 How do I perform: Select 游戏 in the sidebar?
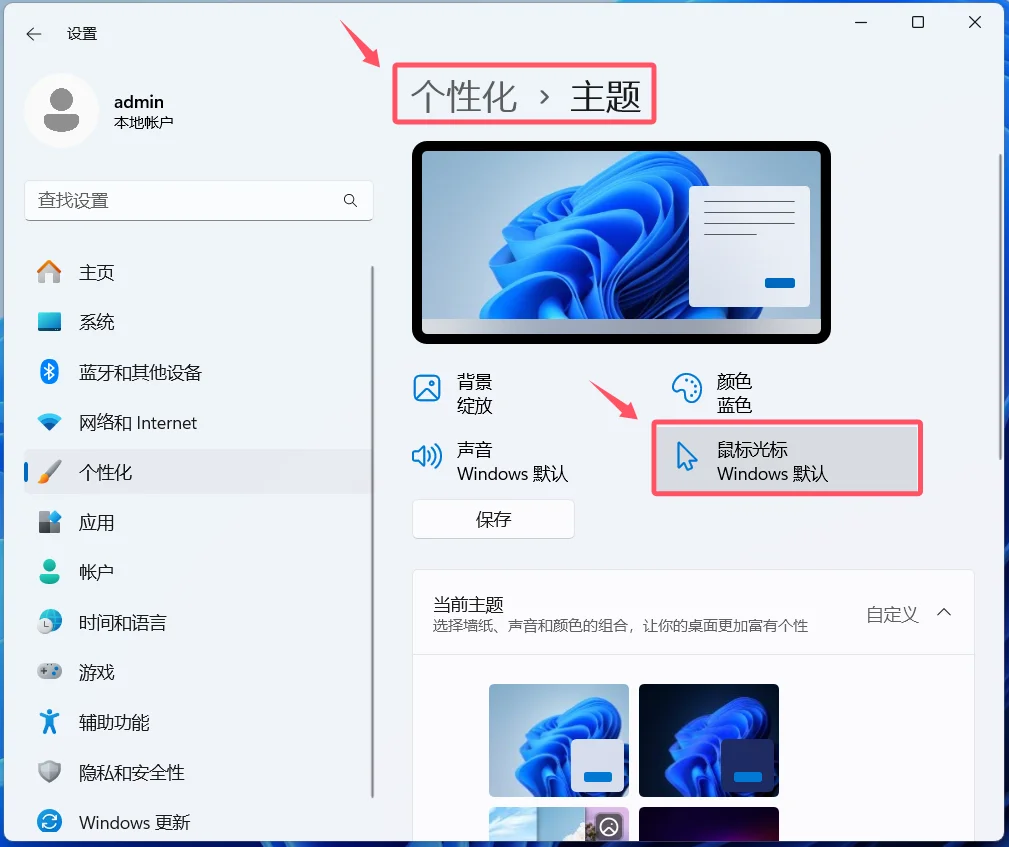[96, 672]
